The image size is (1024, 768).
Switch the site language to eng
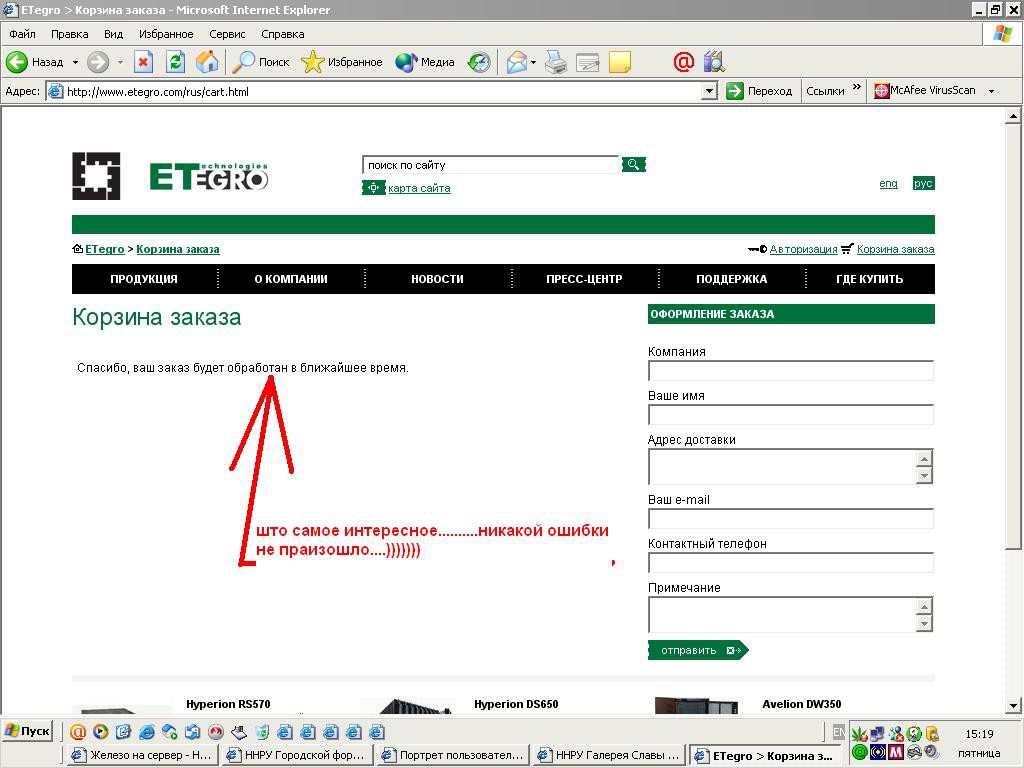[888, 184]
